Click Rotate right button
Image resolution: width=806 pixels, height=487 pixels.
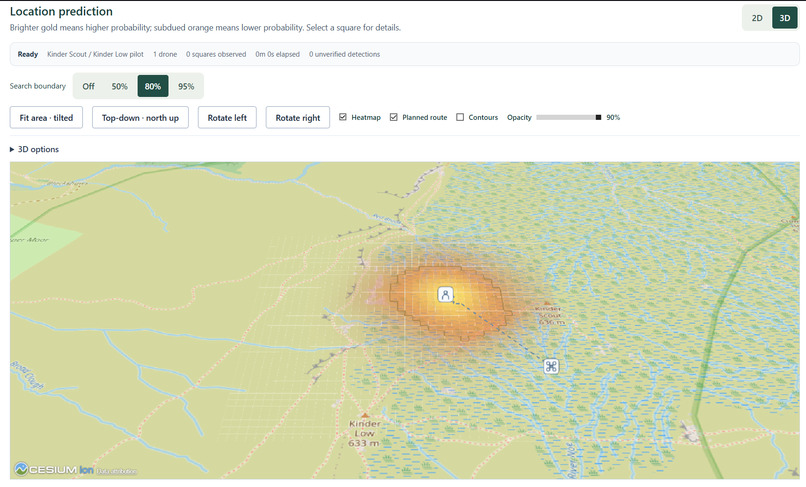(x=298, y=118)
